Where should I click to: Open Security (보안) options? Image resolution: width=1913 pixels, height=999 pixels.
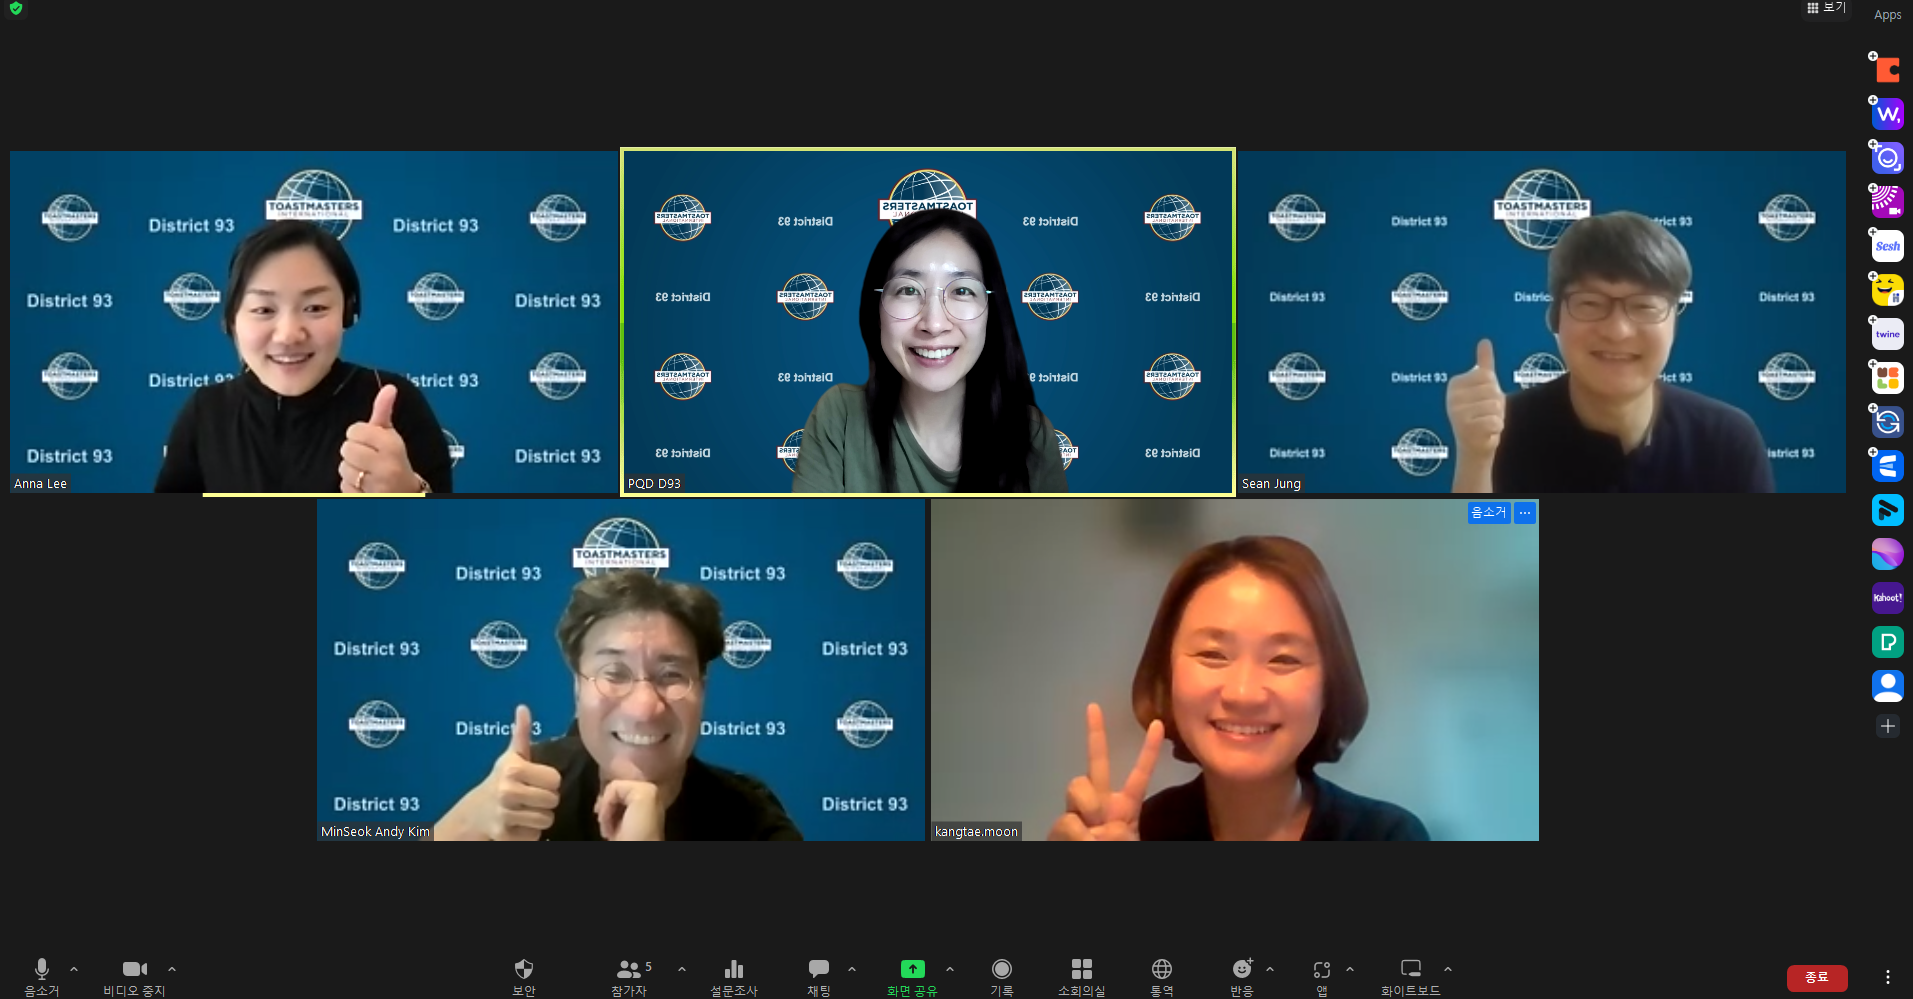point(524,977)
